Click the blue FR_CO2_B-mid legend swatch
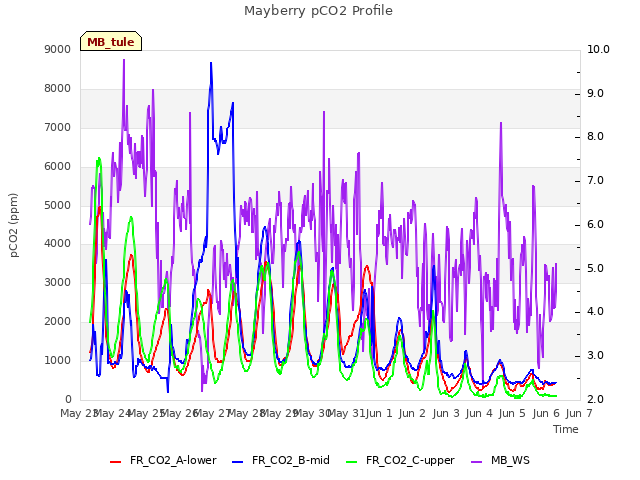This screenshot has height=480, width=640. coord(238,461)
